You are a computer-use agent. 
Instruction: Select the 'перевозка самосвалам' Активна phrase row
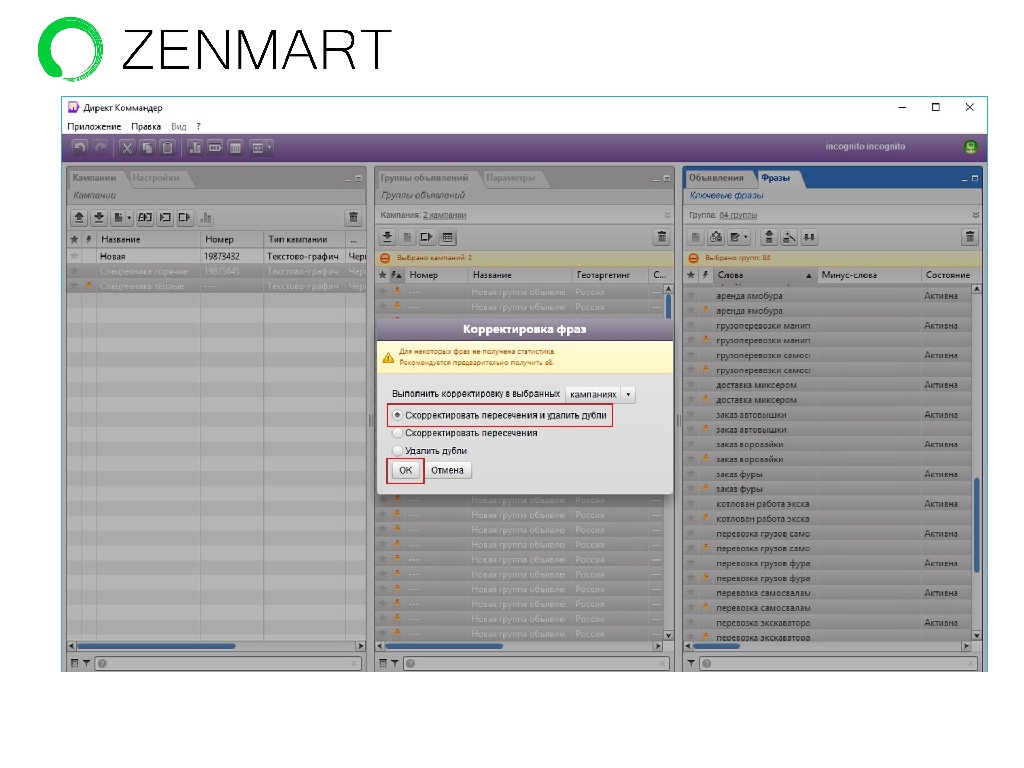[x=828, y=593]
